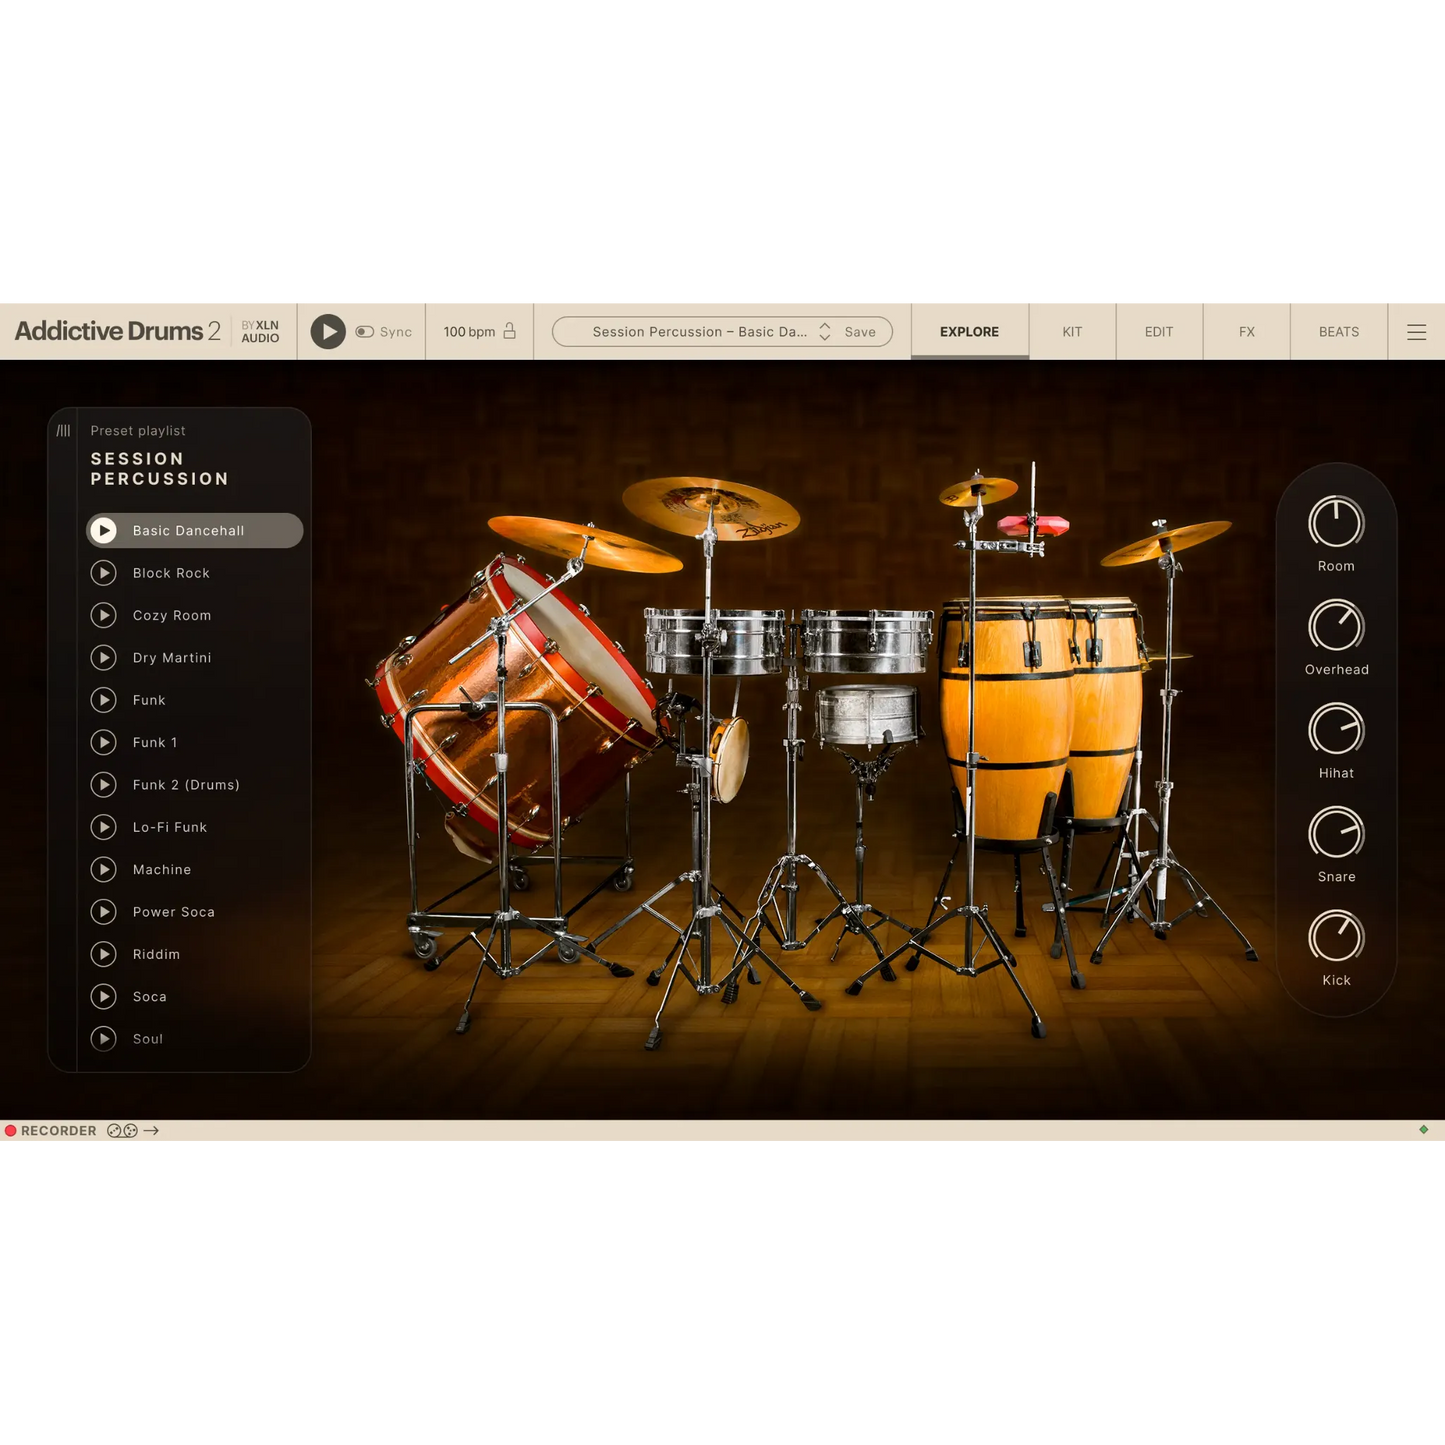The image size is (1445, 1445).
Task: Click the tempo lock icon
Action: tap(509, 331)
